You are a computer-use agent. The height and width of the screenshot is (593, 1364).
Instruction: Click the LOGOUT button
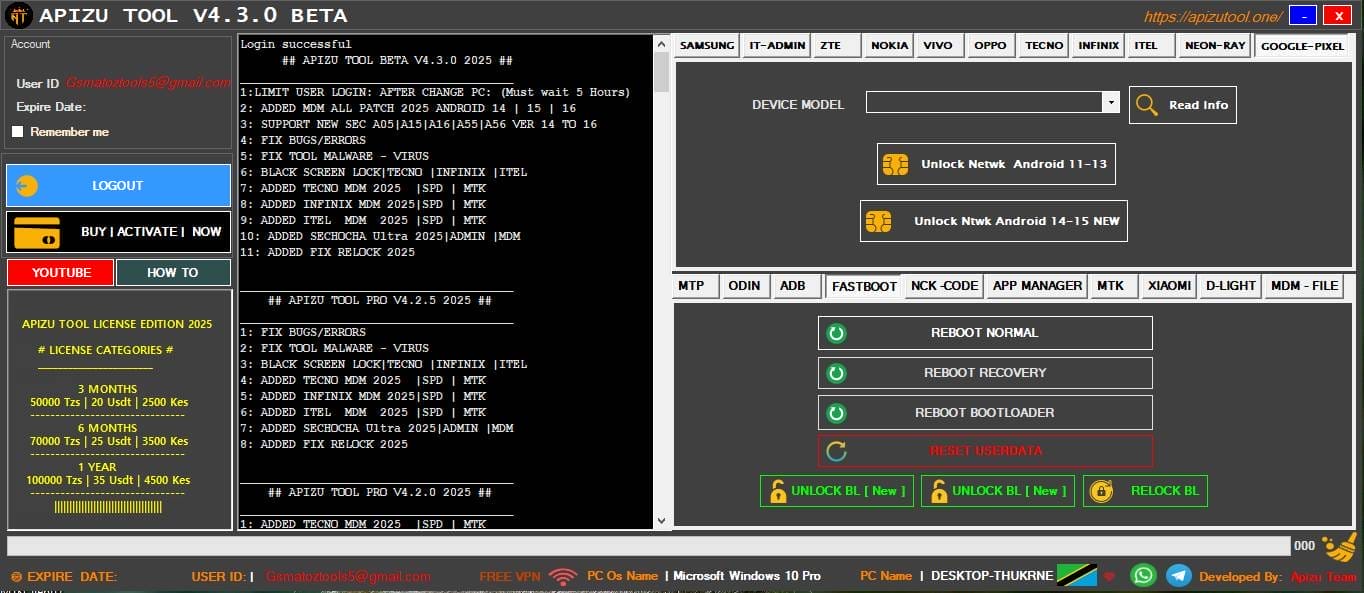coord(118,185)
